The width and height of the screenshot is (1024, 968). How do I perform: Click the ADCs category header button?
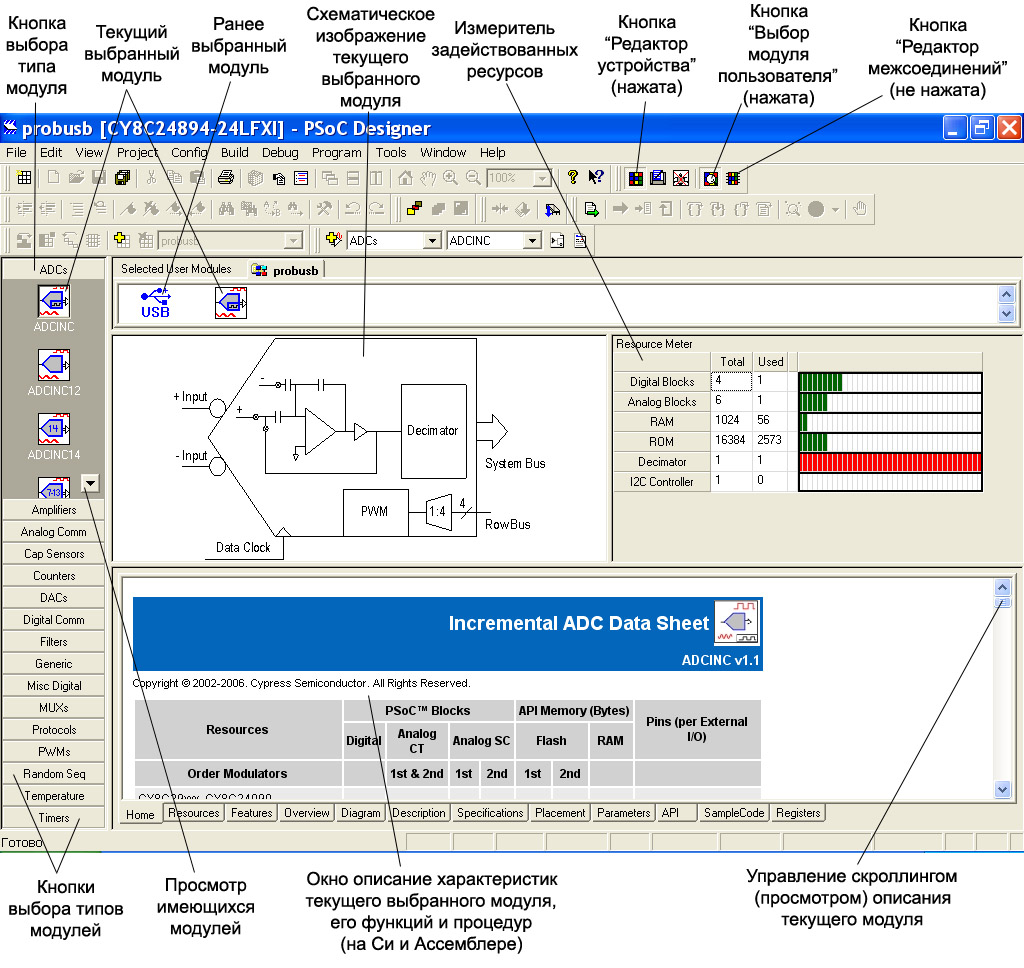(54, 269)
